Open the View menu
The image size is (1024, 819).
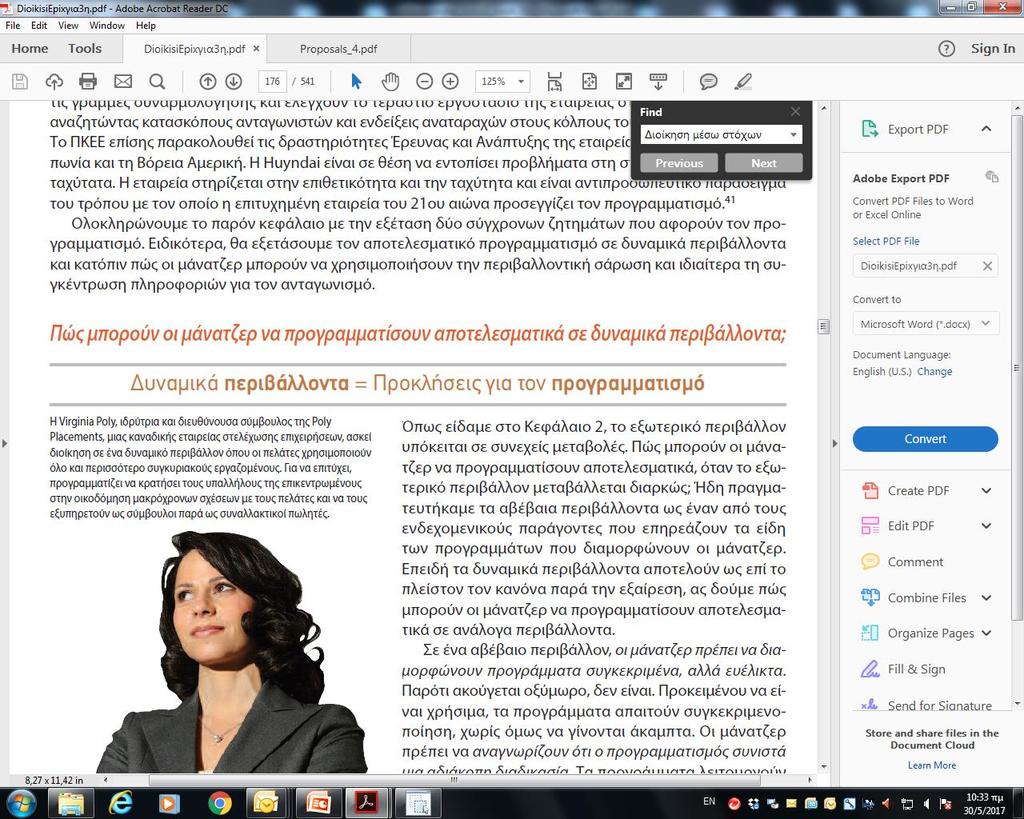68,25
